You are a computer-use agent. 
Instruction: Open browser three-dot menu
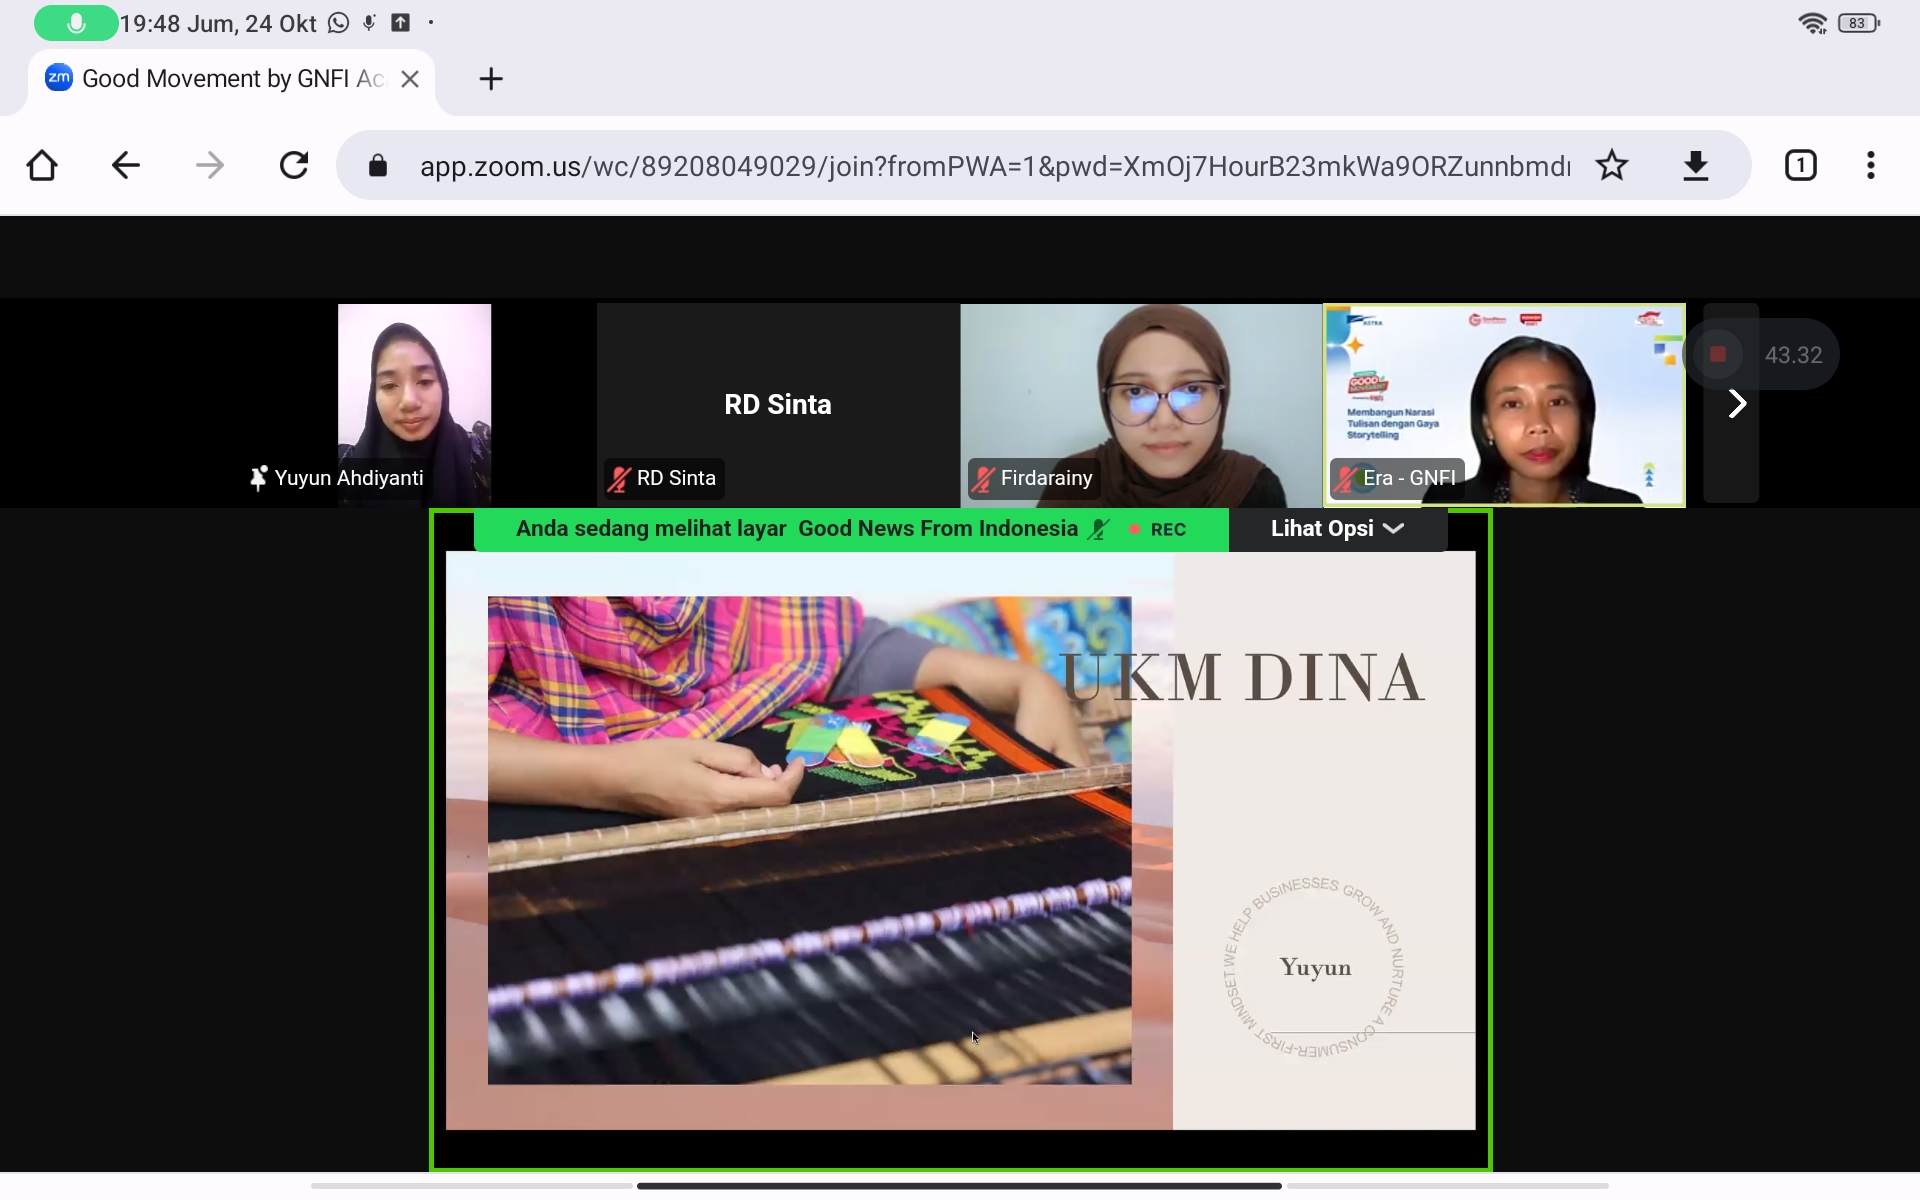(x=1870, y=165)
